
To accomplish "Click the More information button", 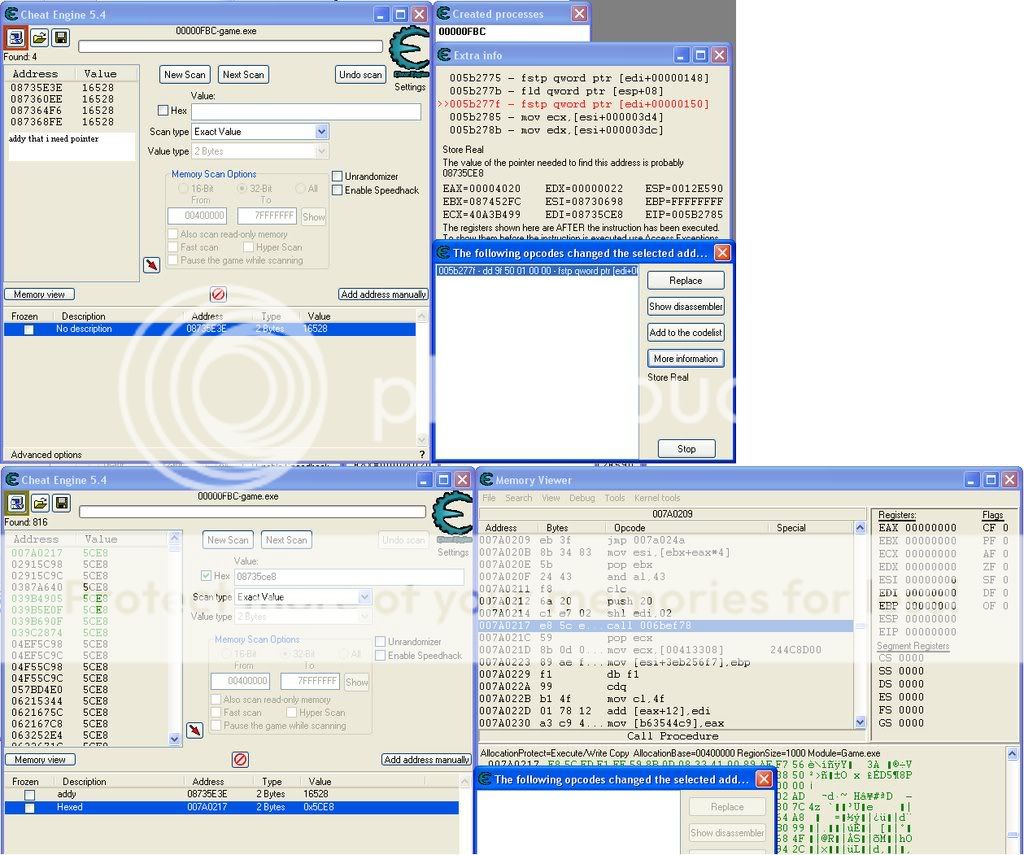I will [x=685, y=359].
